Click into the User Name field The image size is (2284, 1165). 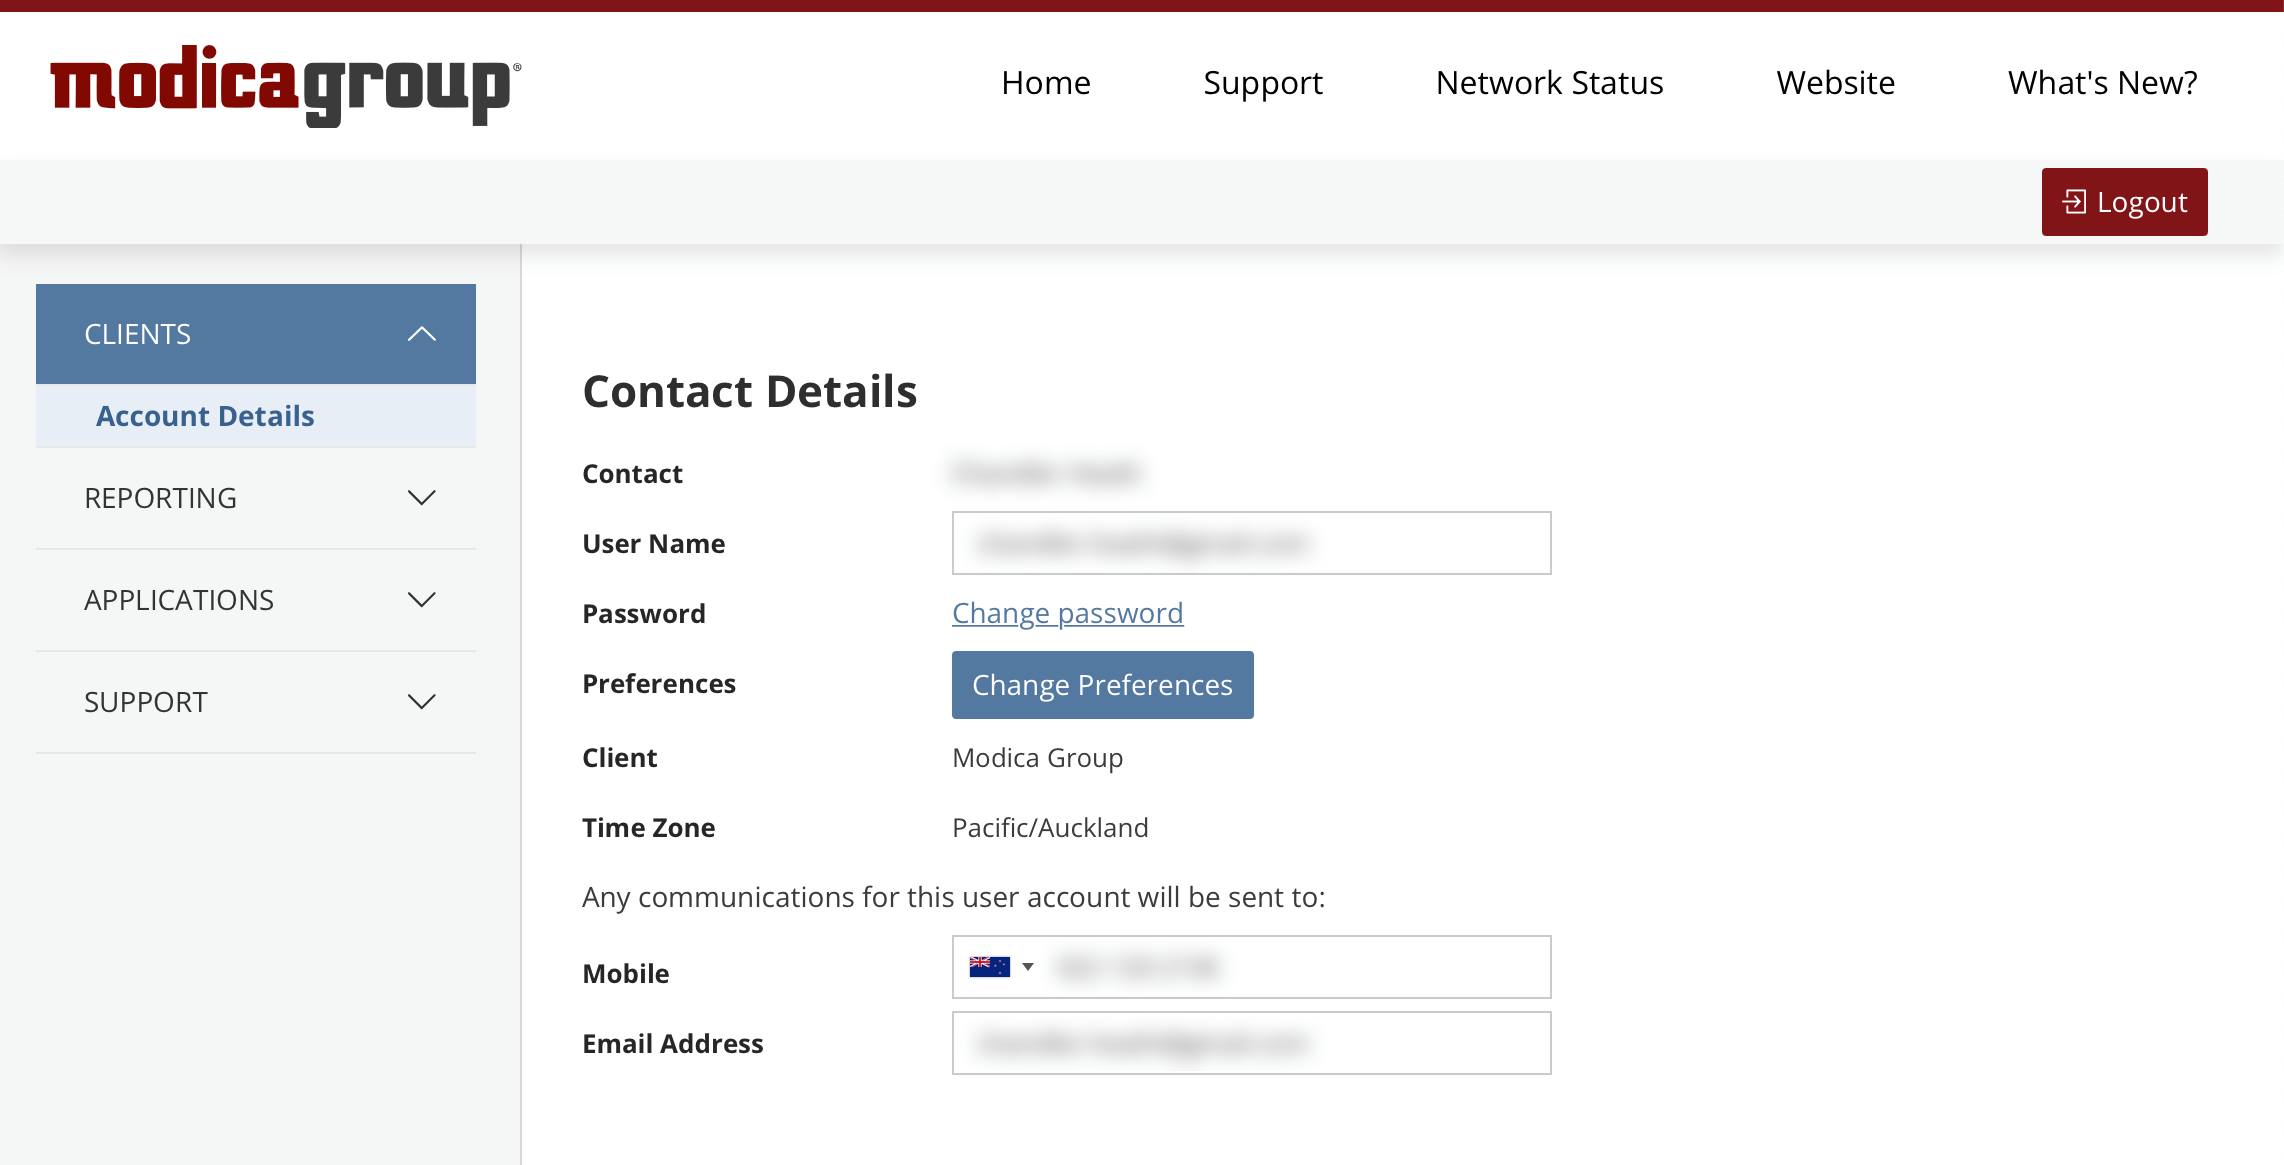coord(1251,543)
